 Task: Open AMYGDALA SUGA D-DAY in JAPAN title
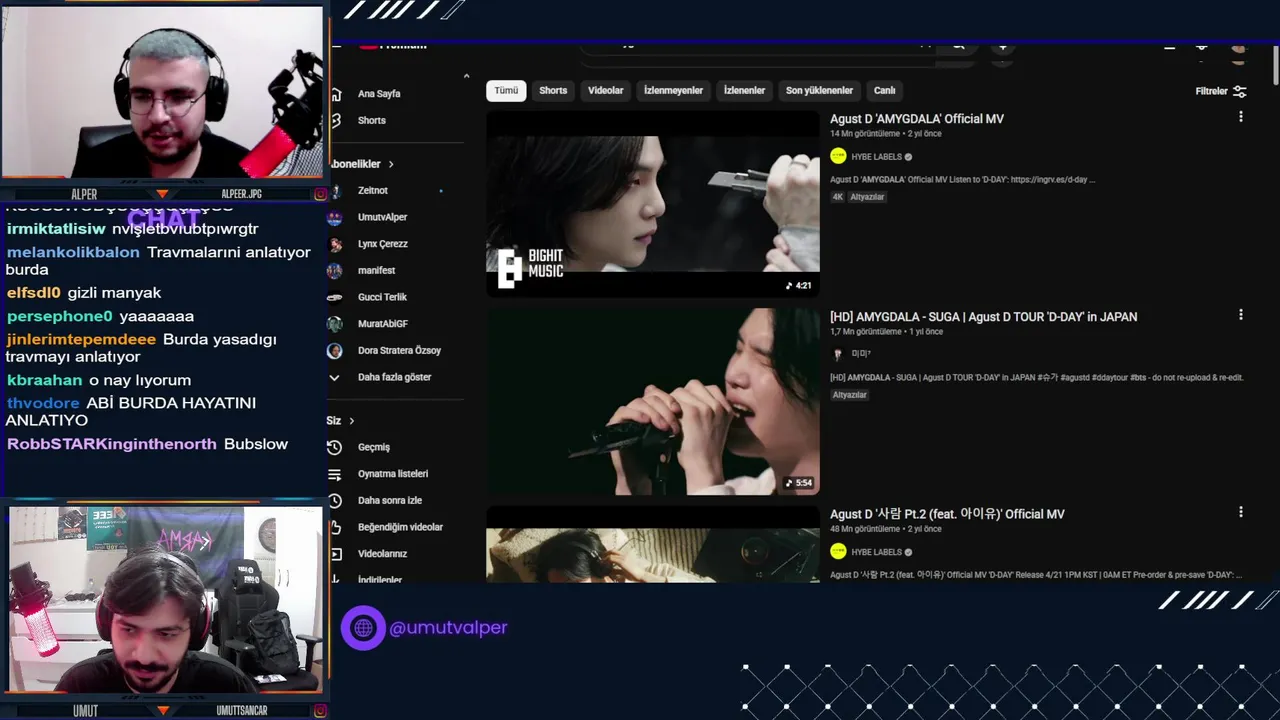pyautogui.click(x=983, y=317)
